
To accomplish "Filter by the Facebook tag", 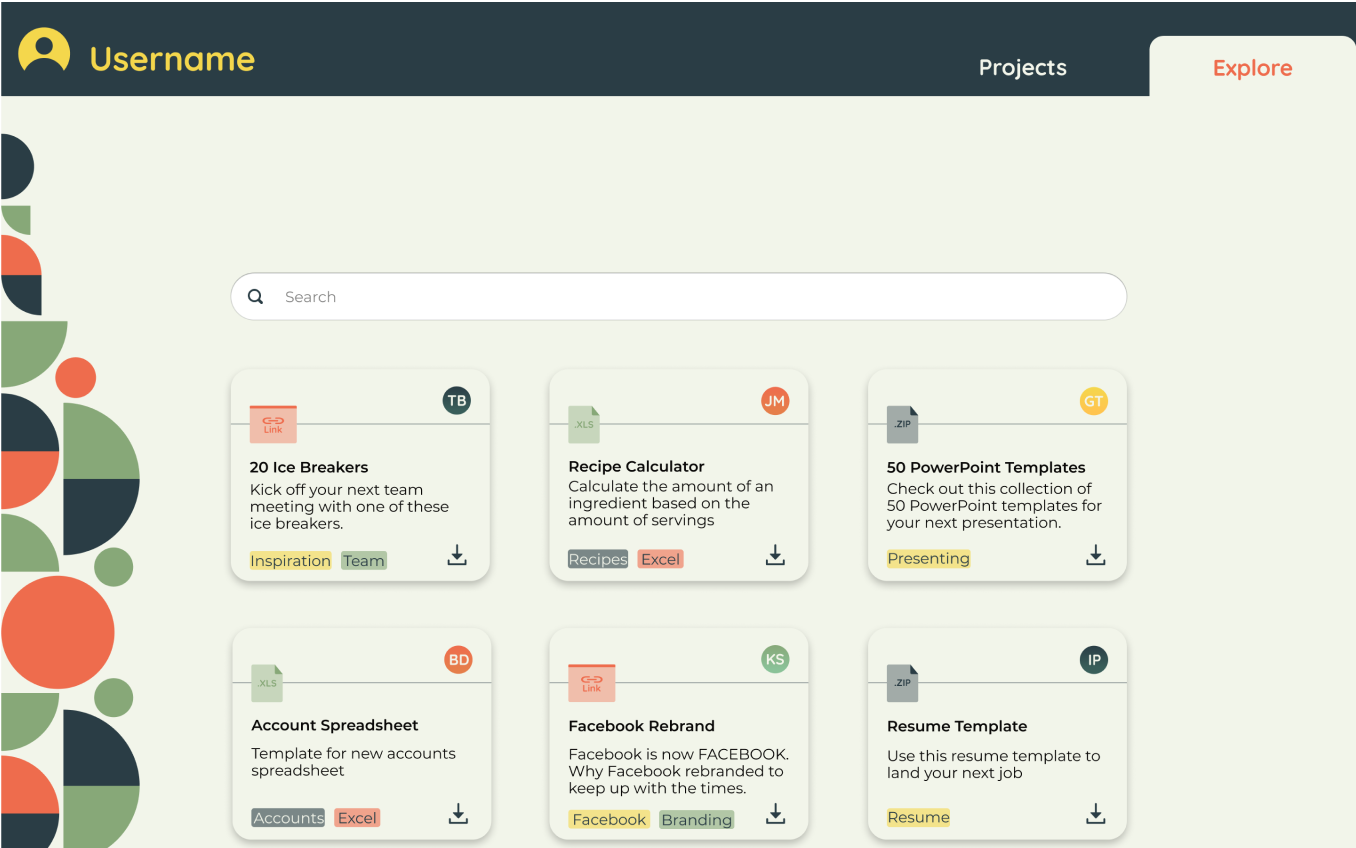I will [609, 819].
